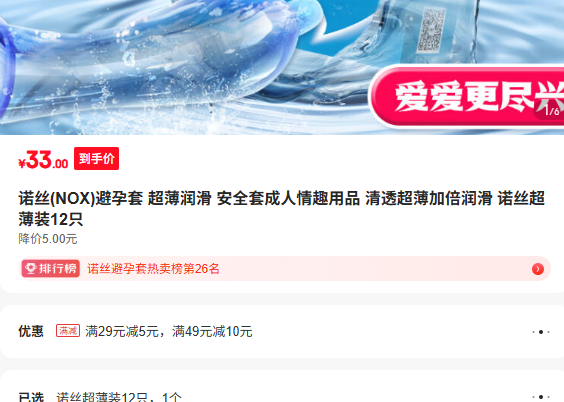564x402 pixels.
Task: Click the 诺丝(NOX) product title text
Action: pos(282,209)
